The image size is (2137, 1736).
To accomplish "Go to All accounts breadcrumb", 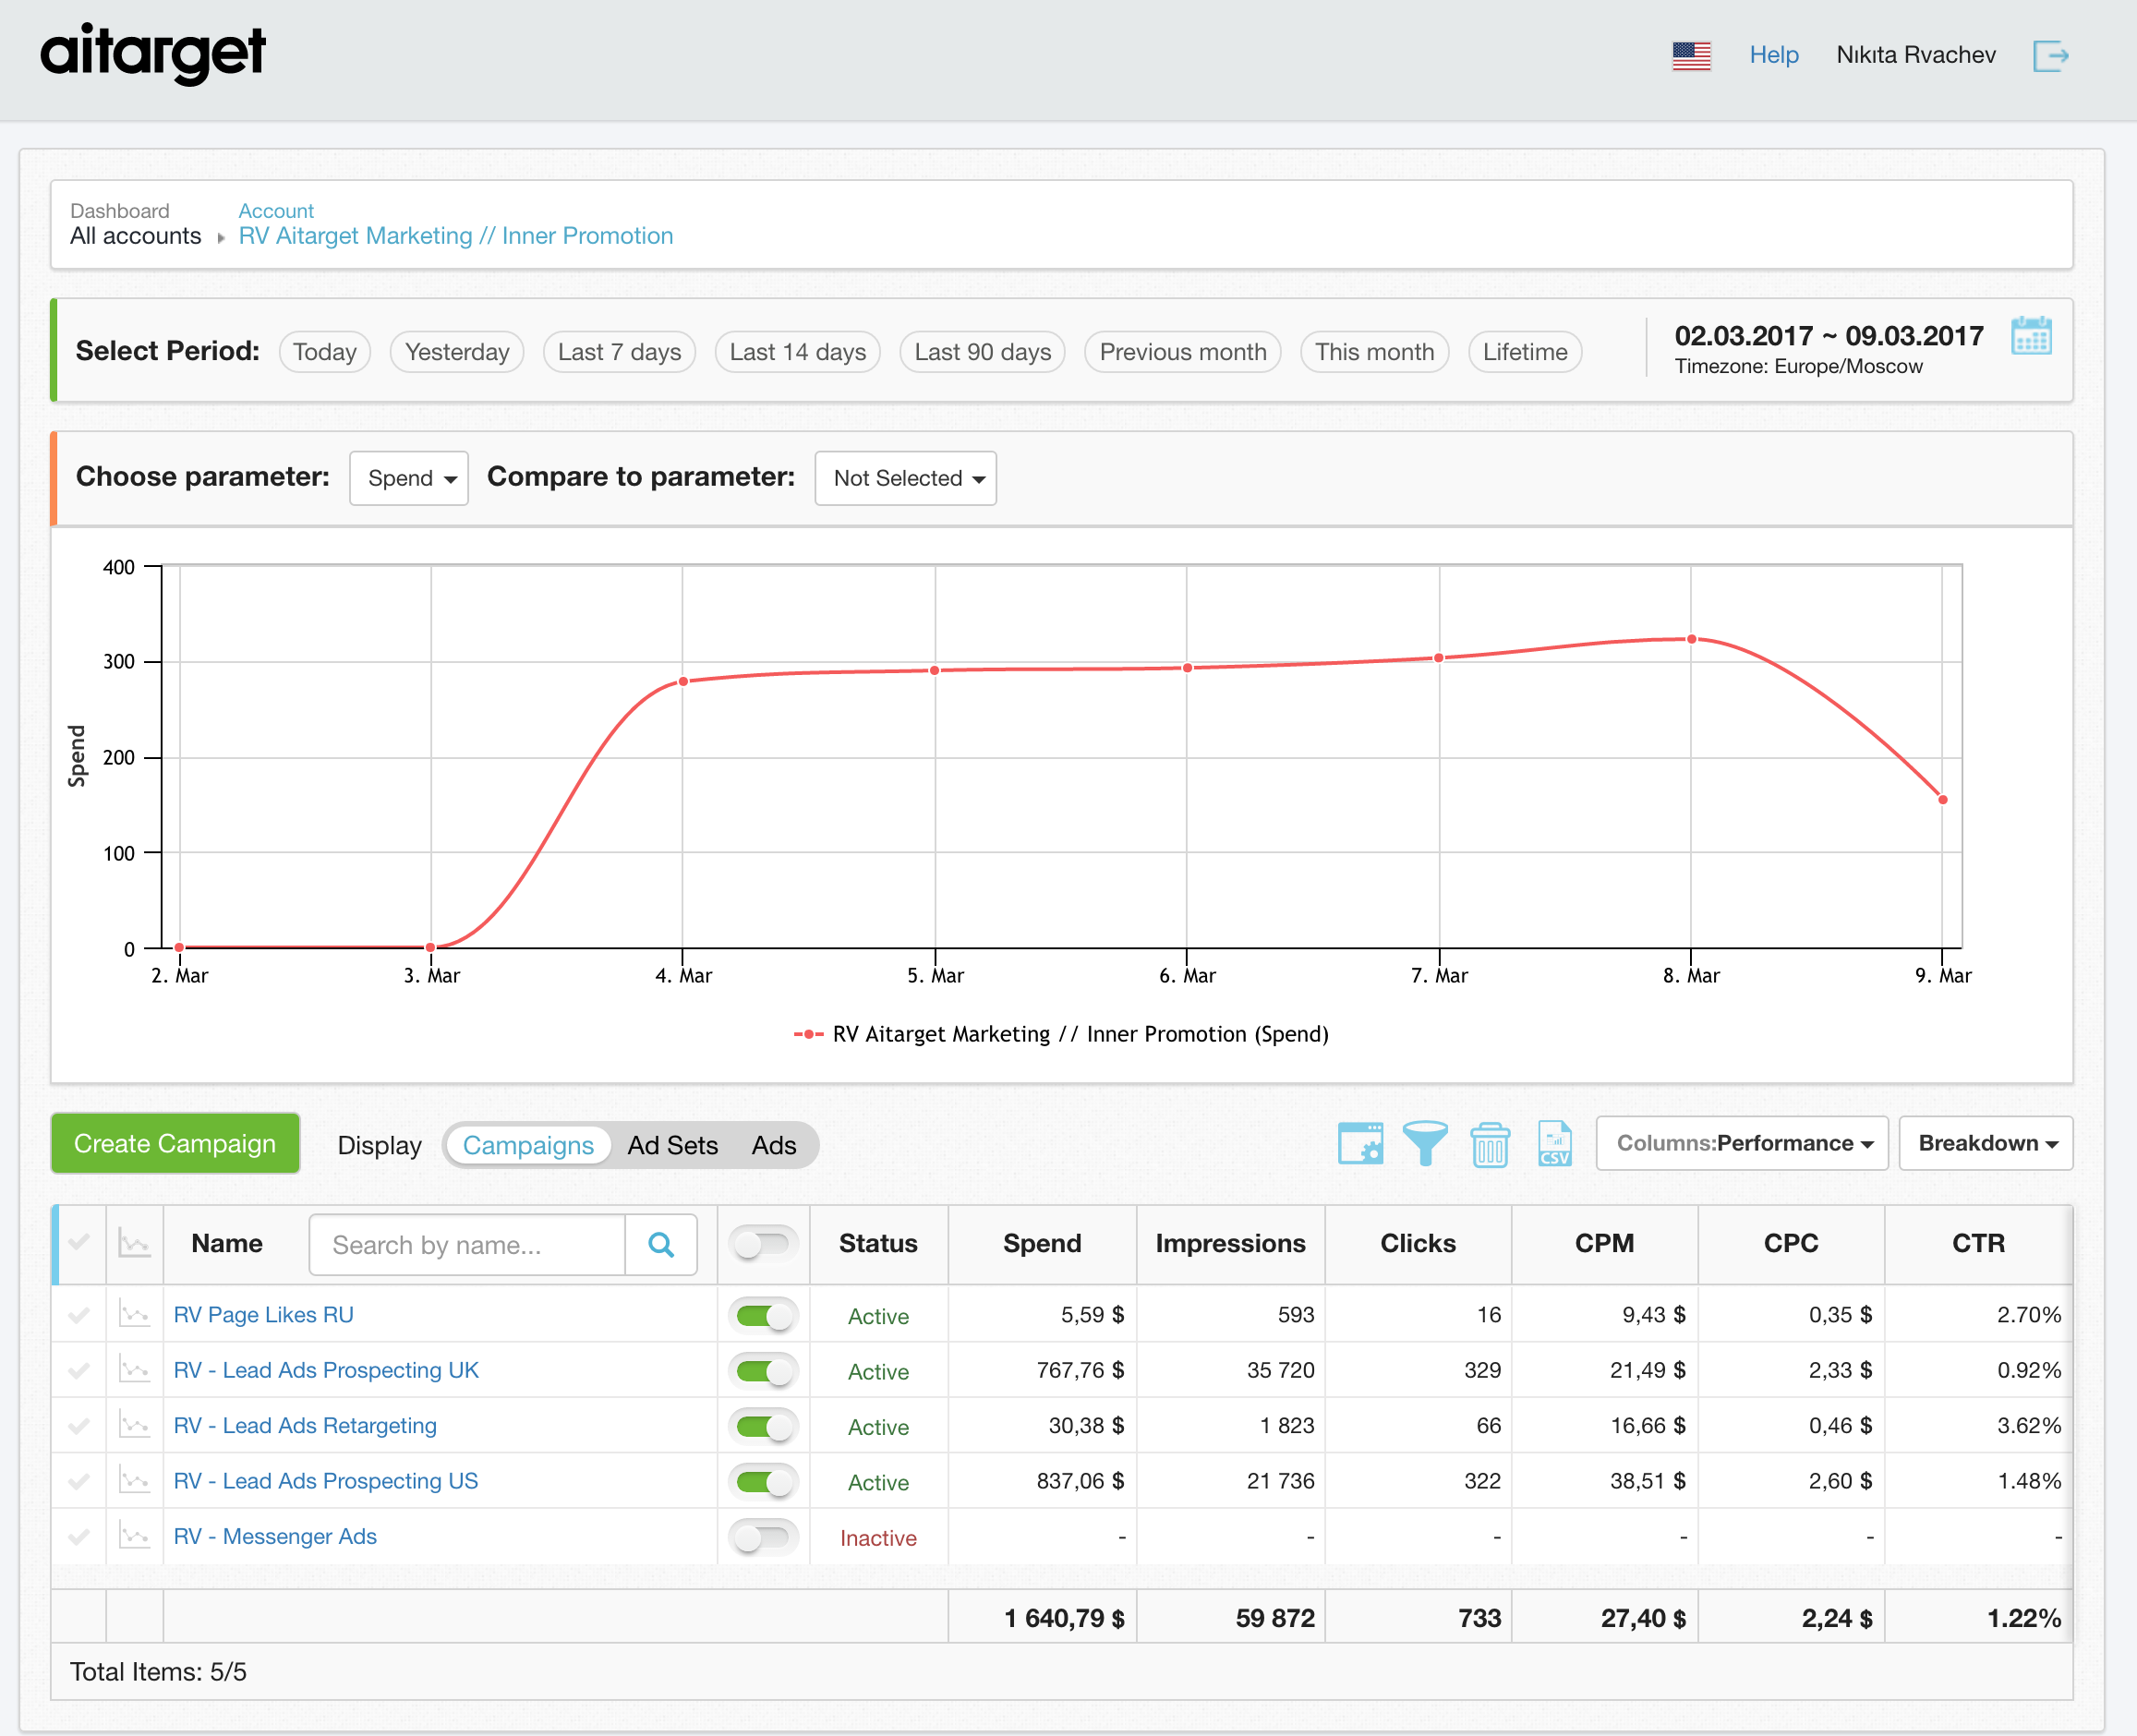I will 136,236.
